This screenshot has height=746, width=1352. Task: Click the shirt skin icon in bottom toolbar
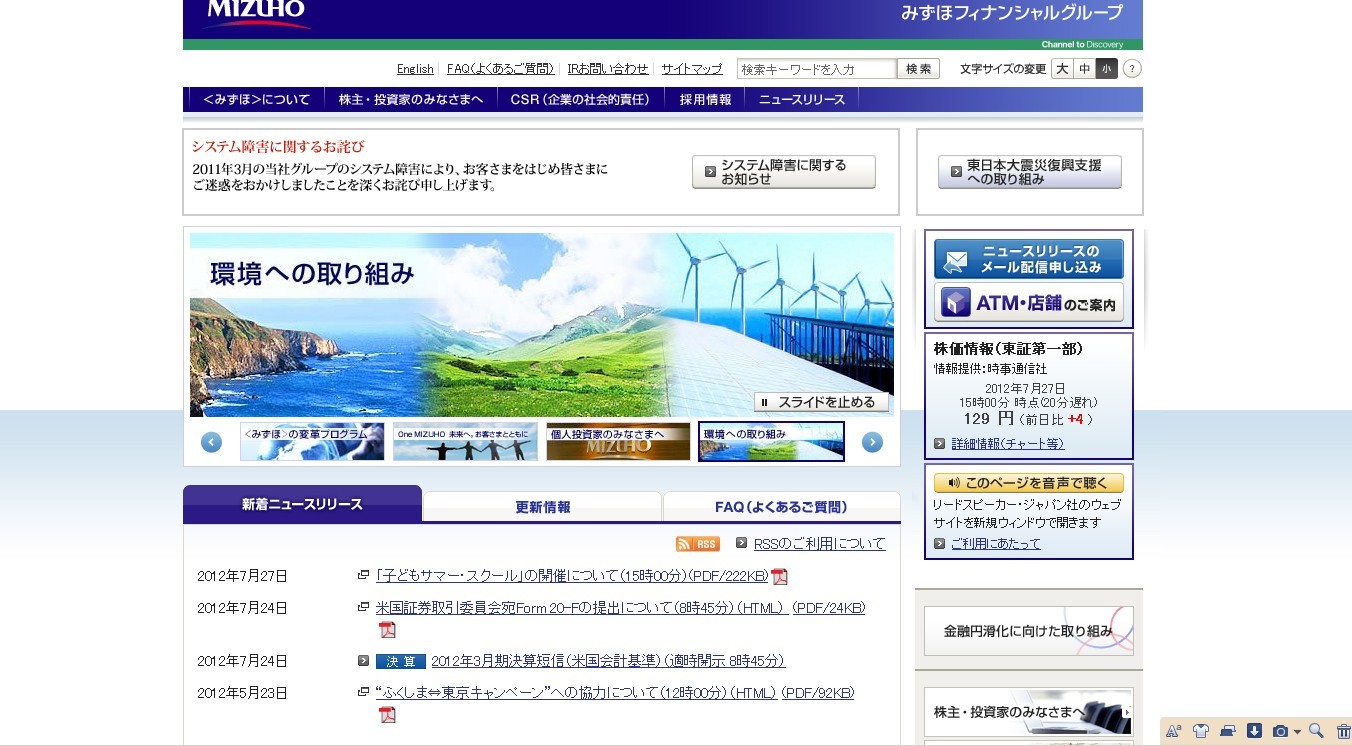pyautogui.click(x=1202, y=731)
